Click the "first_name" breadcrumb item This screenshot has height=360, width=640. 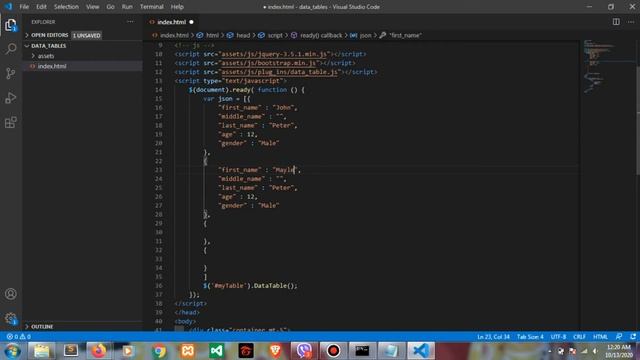pos(405,36)
